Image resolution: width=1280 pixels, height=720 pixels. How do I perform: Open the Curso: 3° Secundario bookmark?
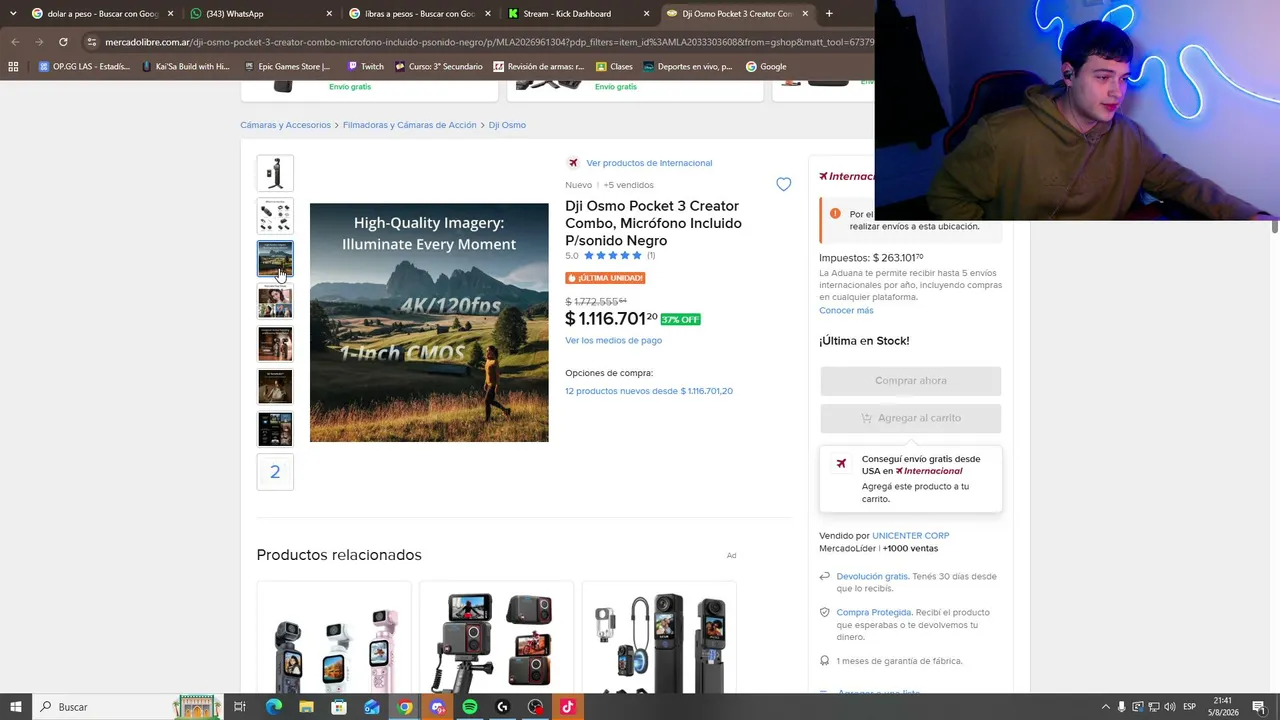438,67
